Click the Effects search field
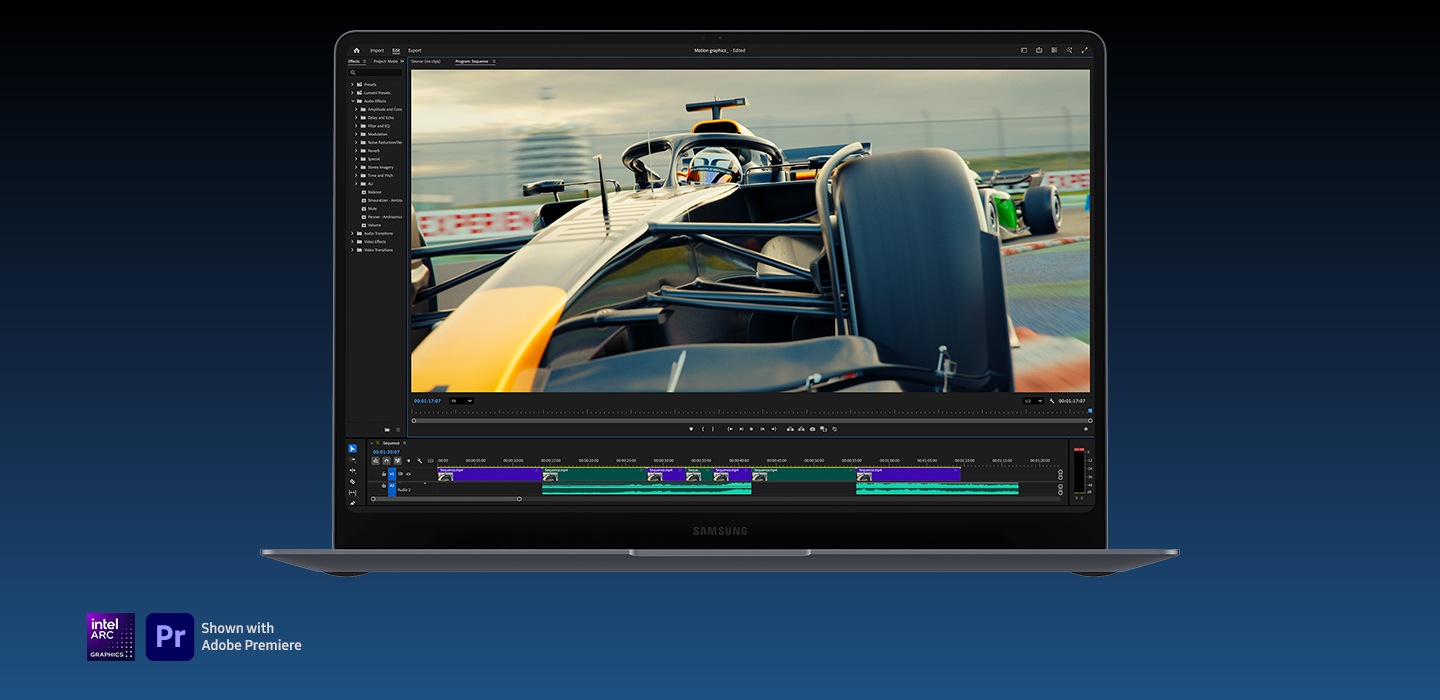The image size is (1440, 700). pyautogui.click(x=376, y=73)
